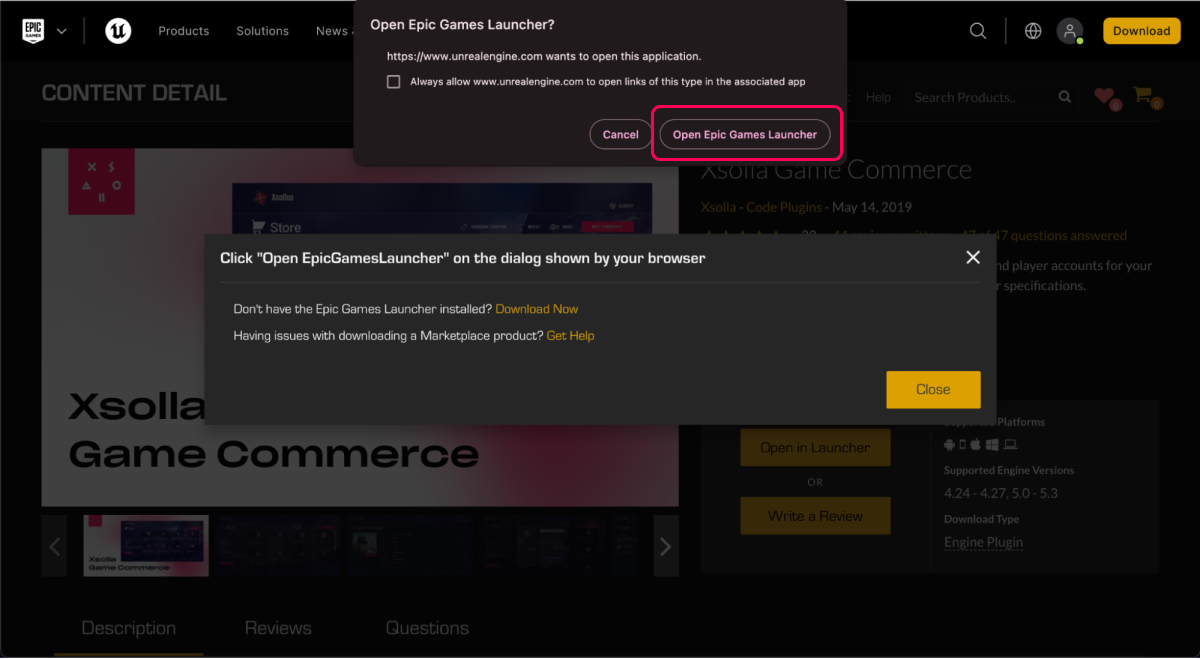
Task: Open the shopping cart icon
Action: coord(1144,97)
